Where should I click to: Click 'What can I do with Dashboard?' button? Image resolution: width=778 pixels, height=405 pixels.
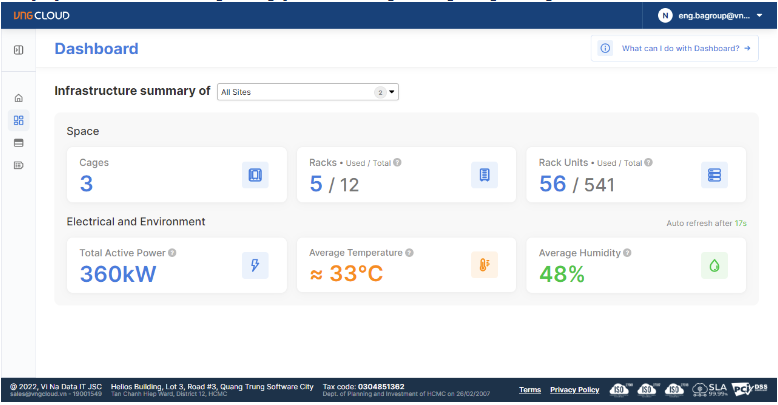pos(674,48)
